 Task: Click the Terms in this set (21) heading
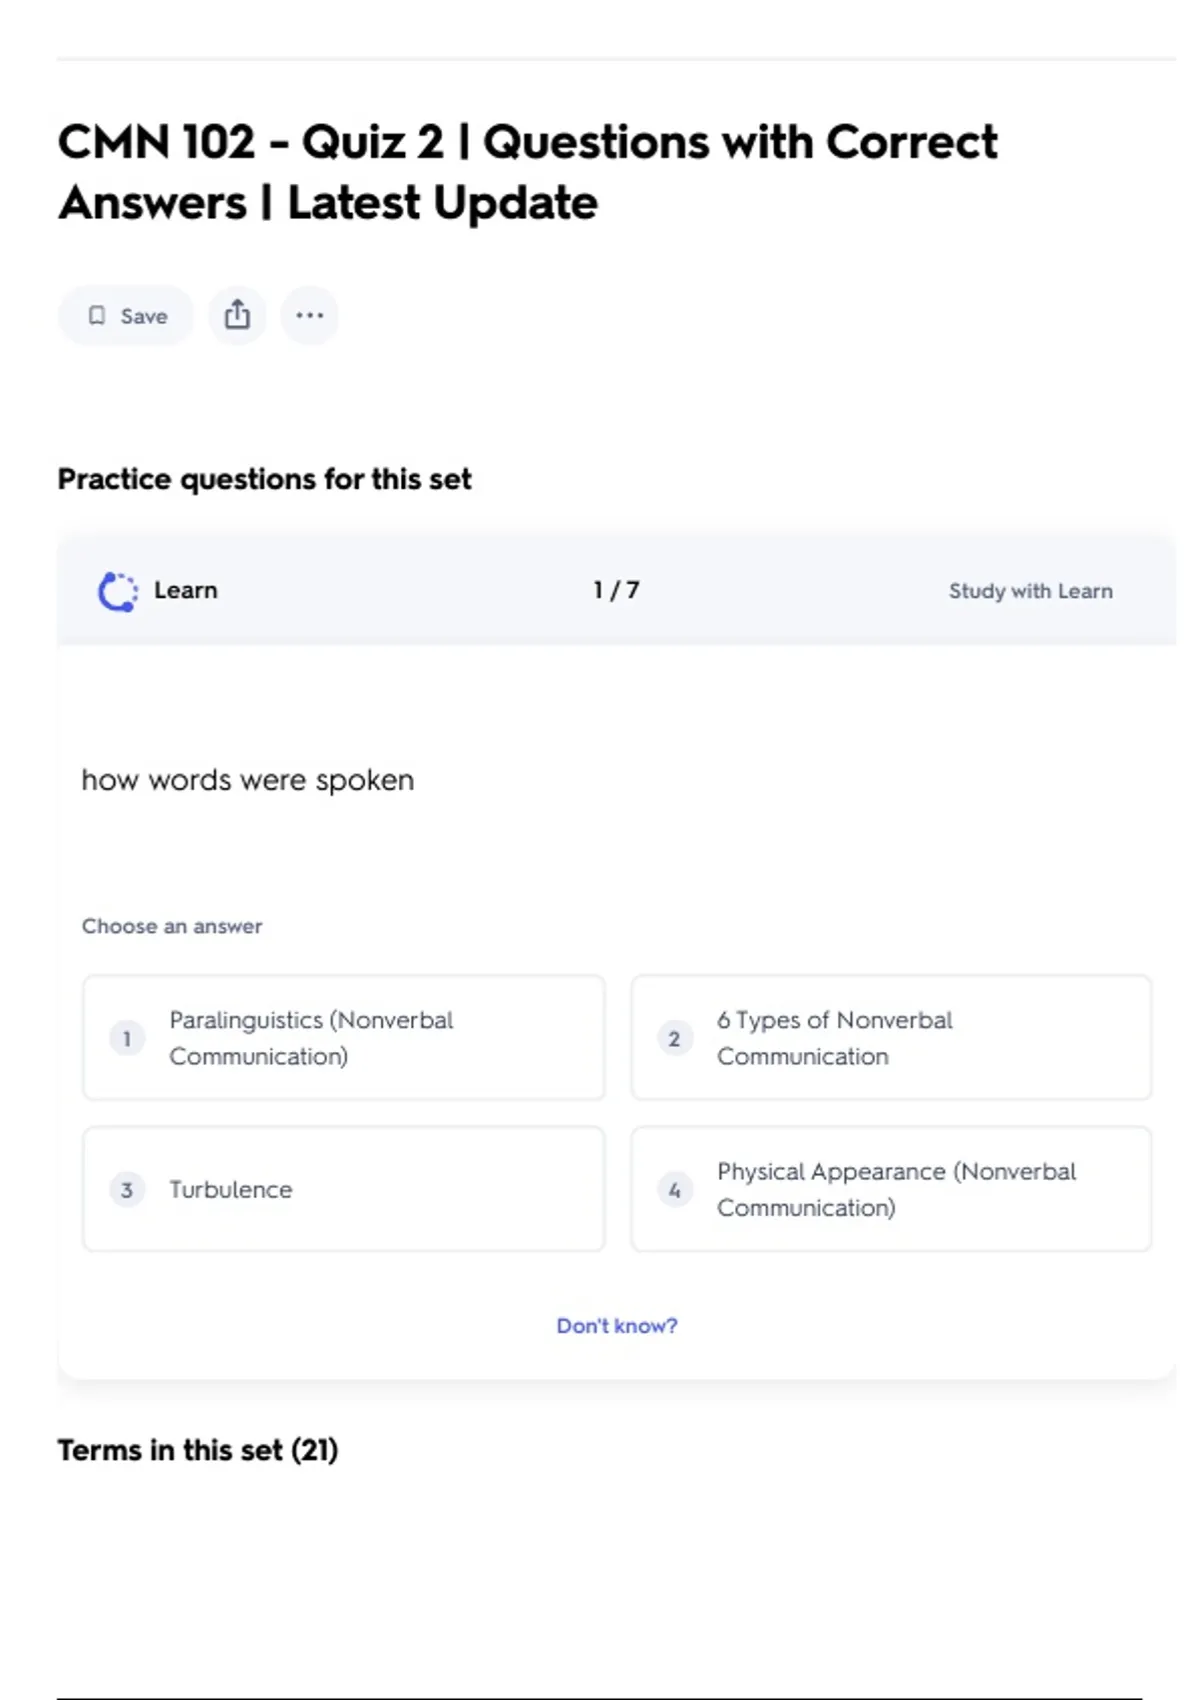click(x=198, y=1450)
